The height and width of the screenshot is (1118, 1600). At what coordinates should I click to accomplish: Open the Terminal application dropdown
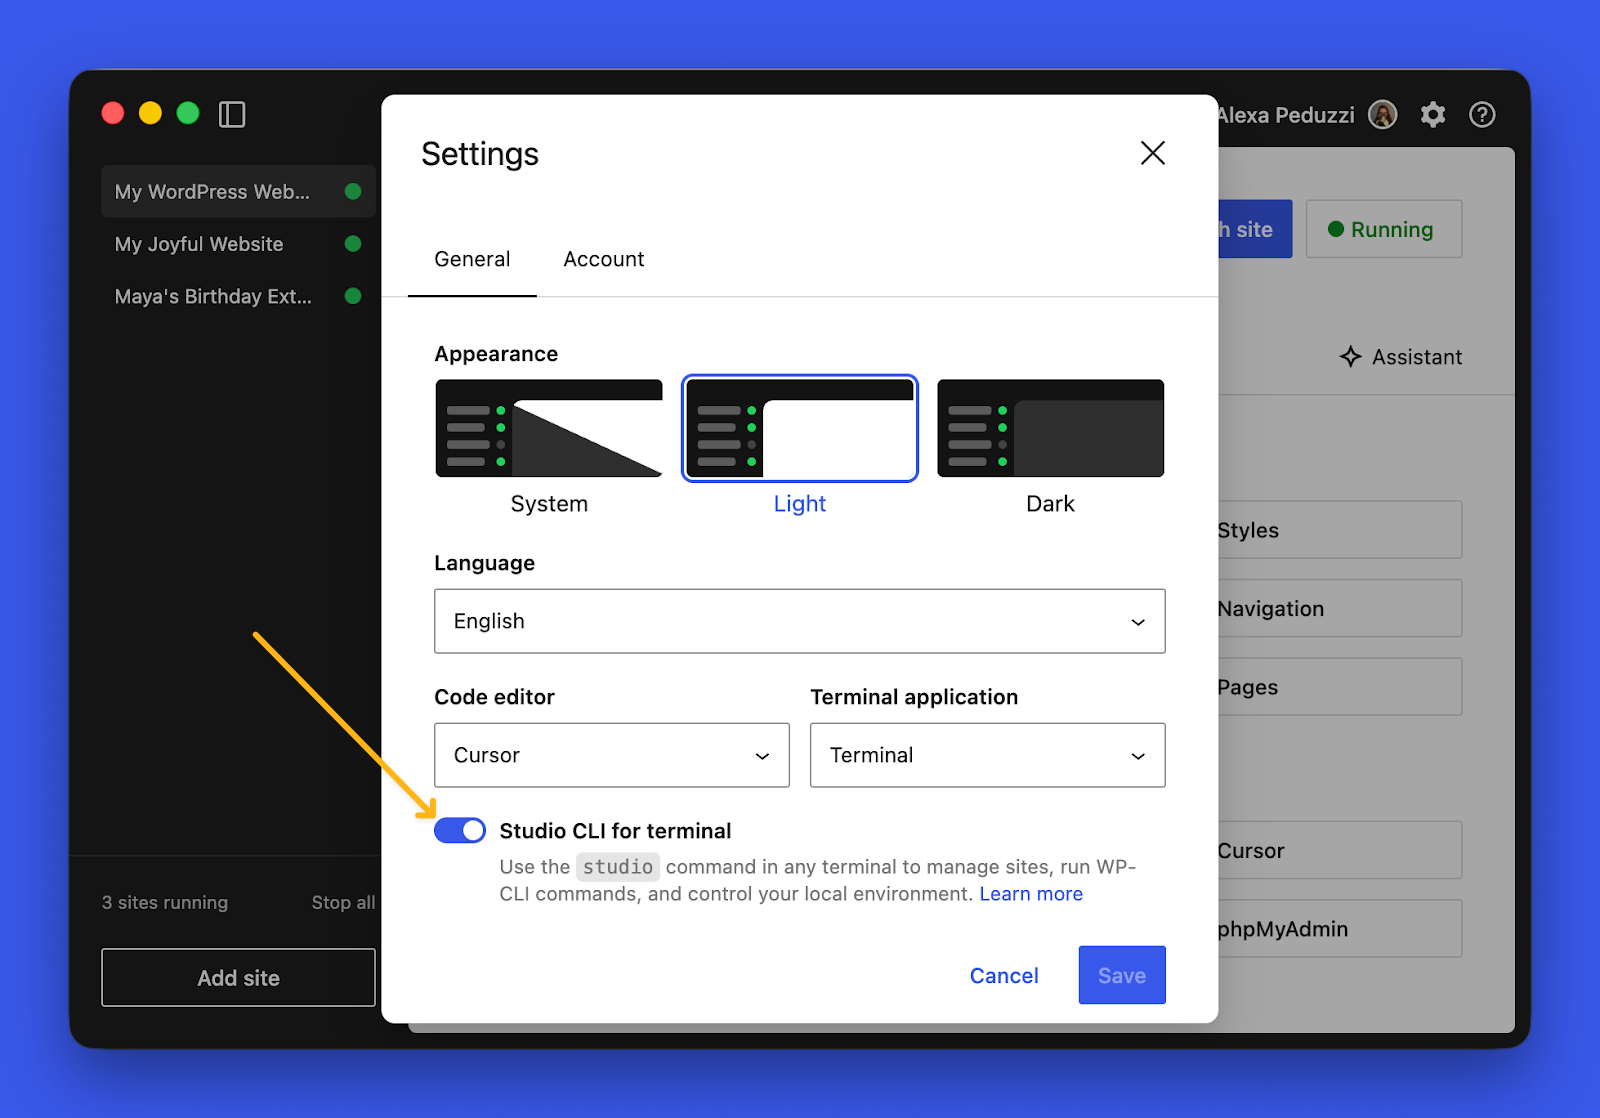986,755
